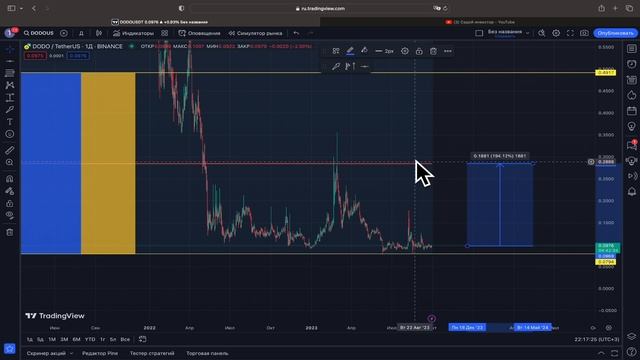
Task: Select the 1г date range tab
Action: [102, 339]
